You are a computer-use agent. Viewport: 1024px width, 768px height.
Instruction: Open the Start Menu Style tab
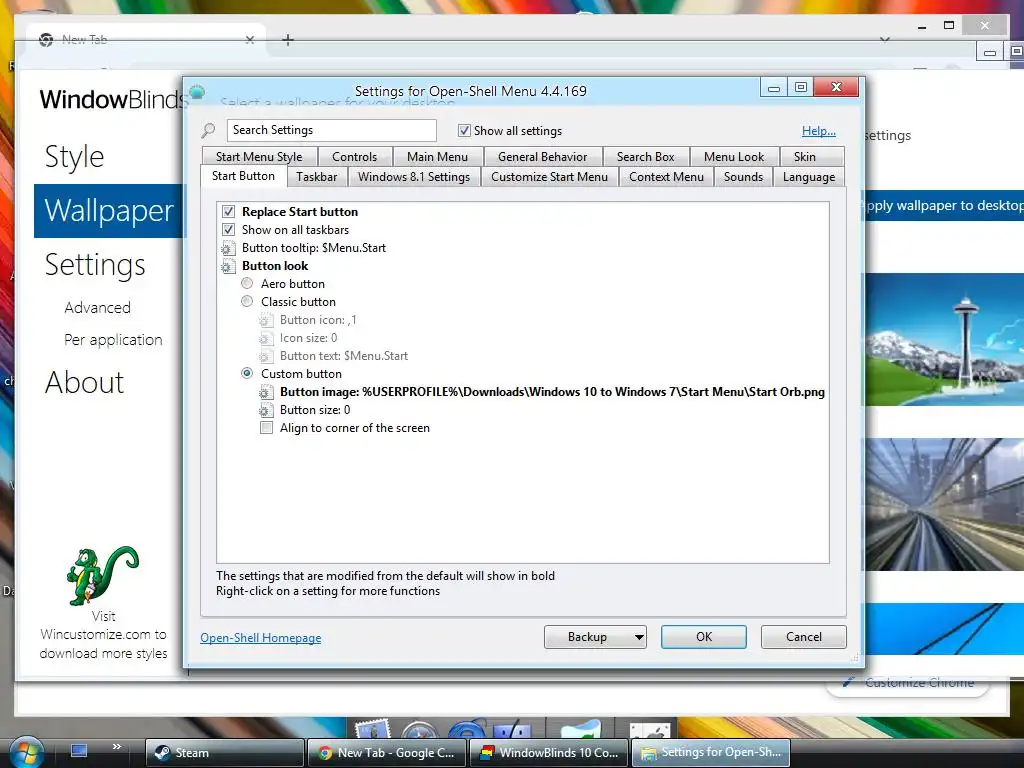click(x=259, y=157)
